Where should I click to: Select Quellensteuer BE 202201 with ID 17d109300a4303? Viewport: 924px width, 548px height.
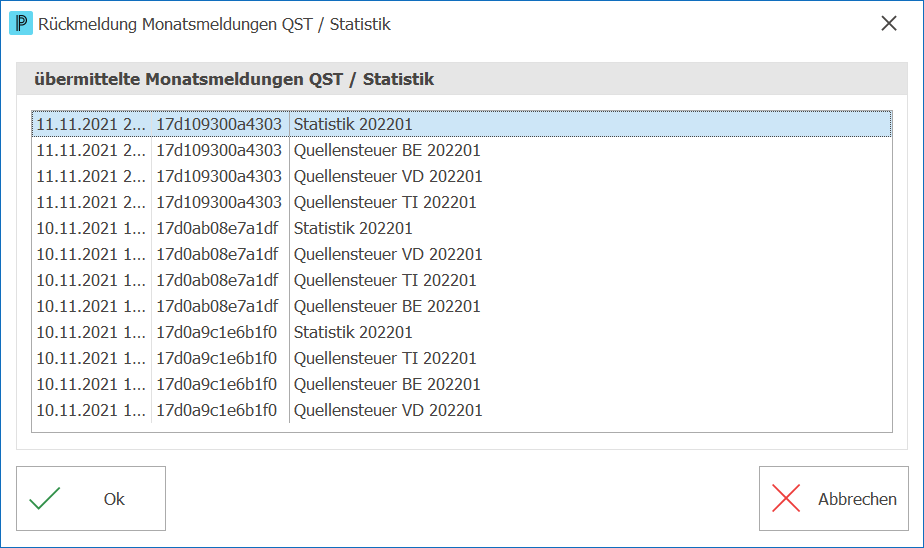[x=461, y=150]
